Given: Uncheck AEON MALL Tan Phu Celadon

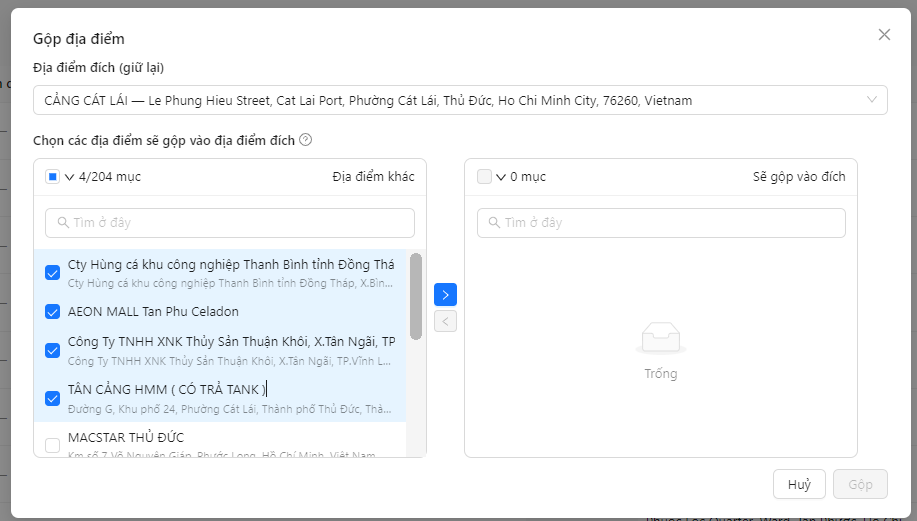Looking at the screenshot, I should tap(53, 312).
